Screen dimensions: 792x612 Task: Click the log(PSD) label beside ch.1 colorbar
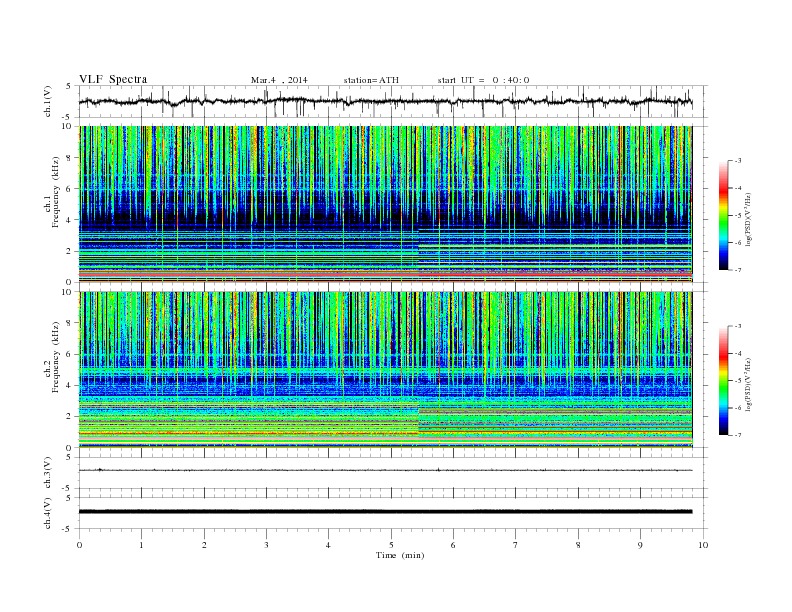pos(748,220)
